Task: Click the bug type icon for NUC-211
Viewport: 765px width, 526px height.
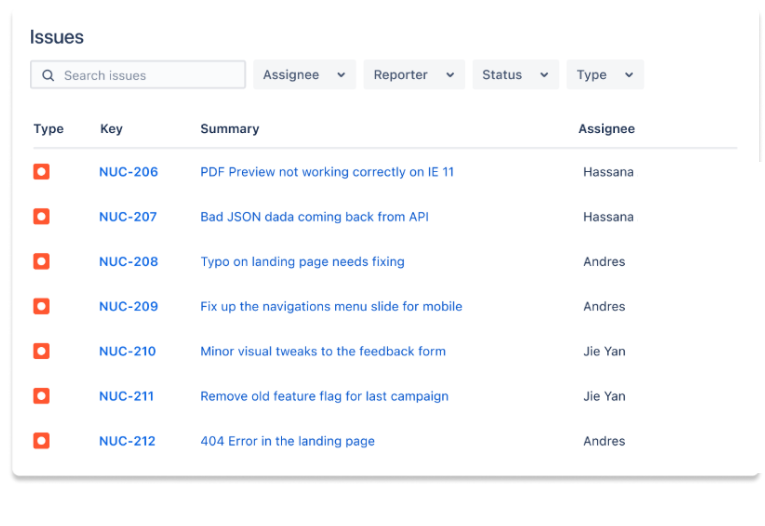Action: (x=41, y=396)
